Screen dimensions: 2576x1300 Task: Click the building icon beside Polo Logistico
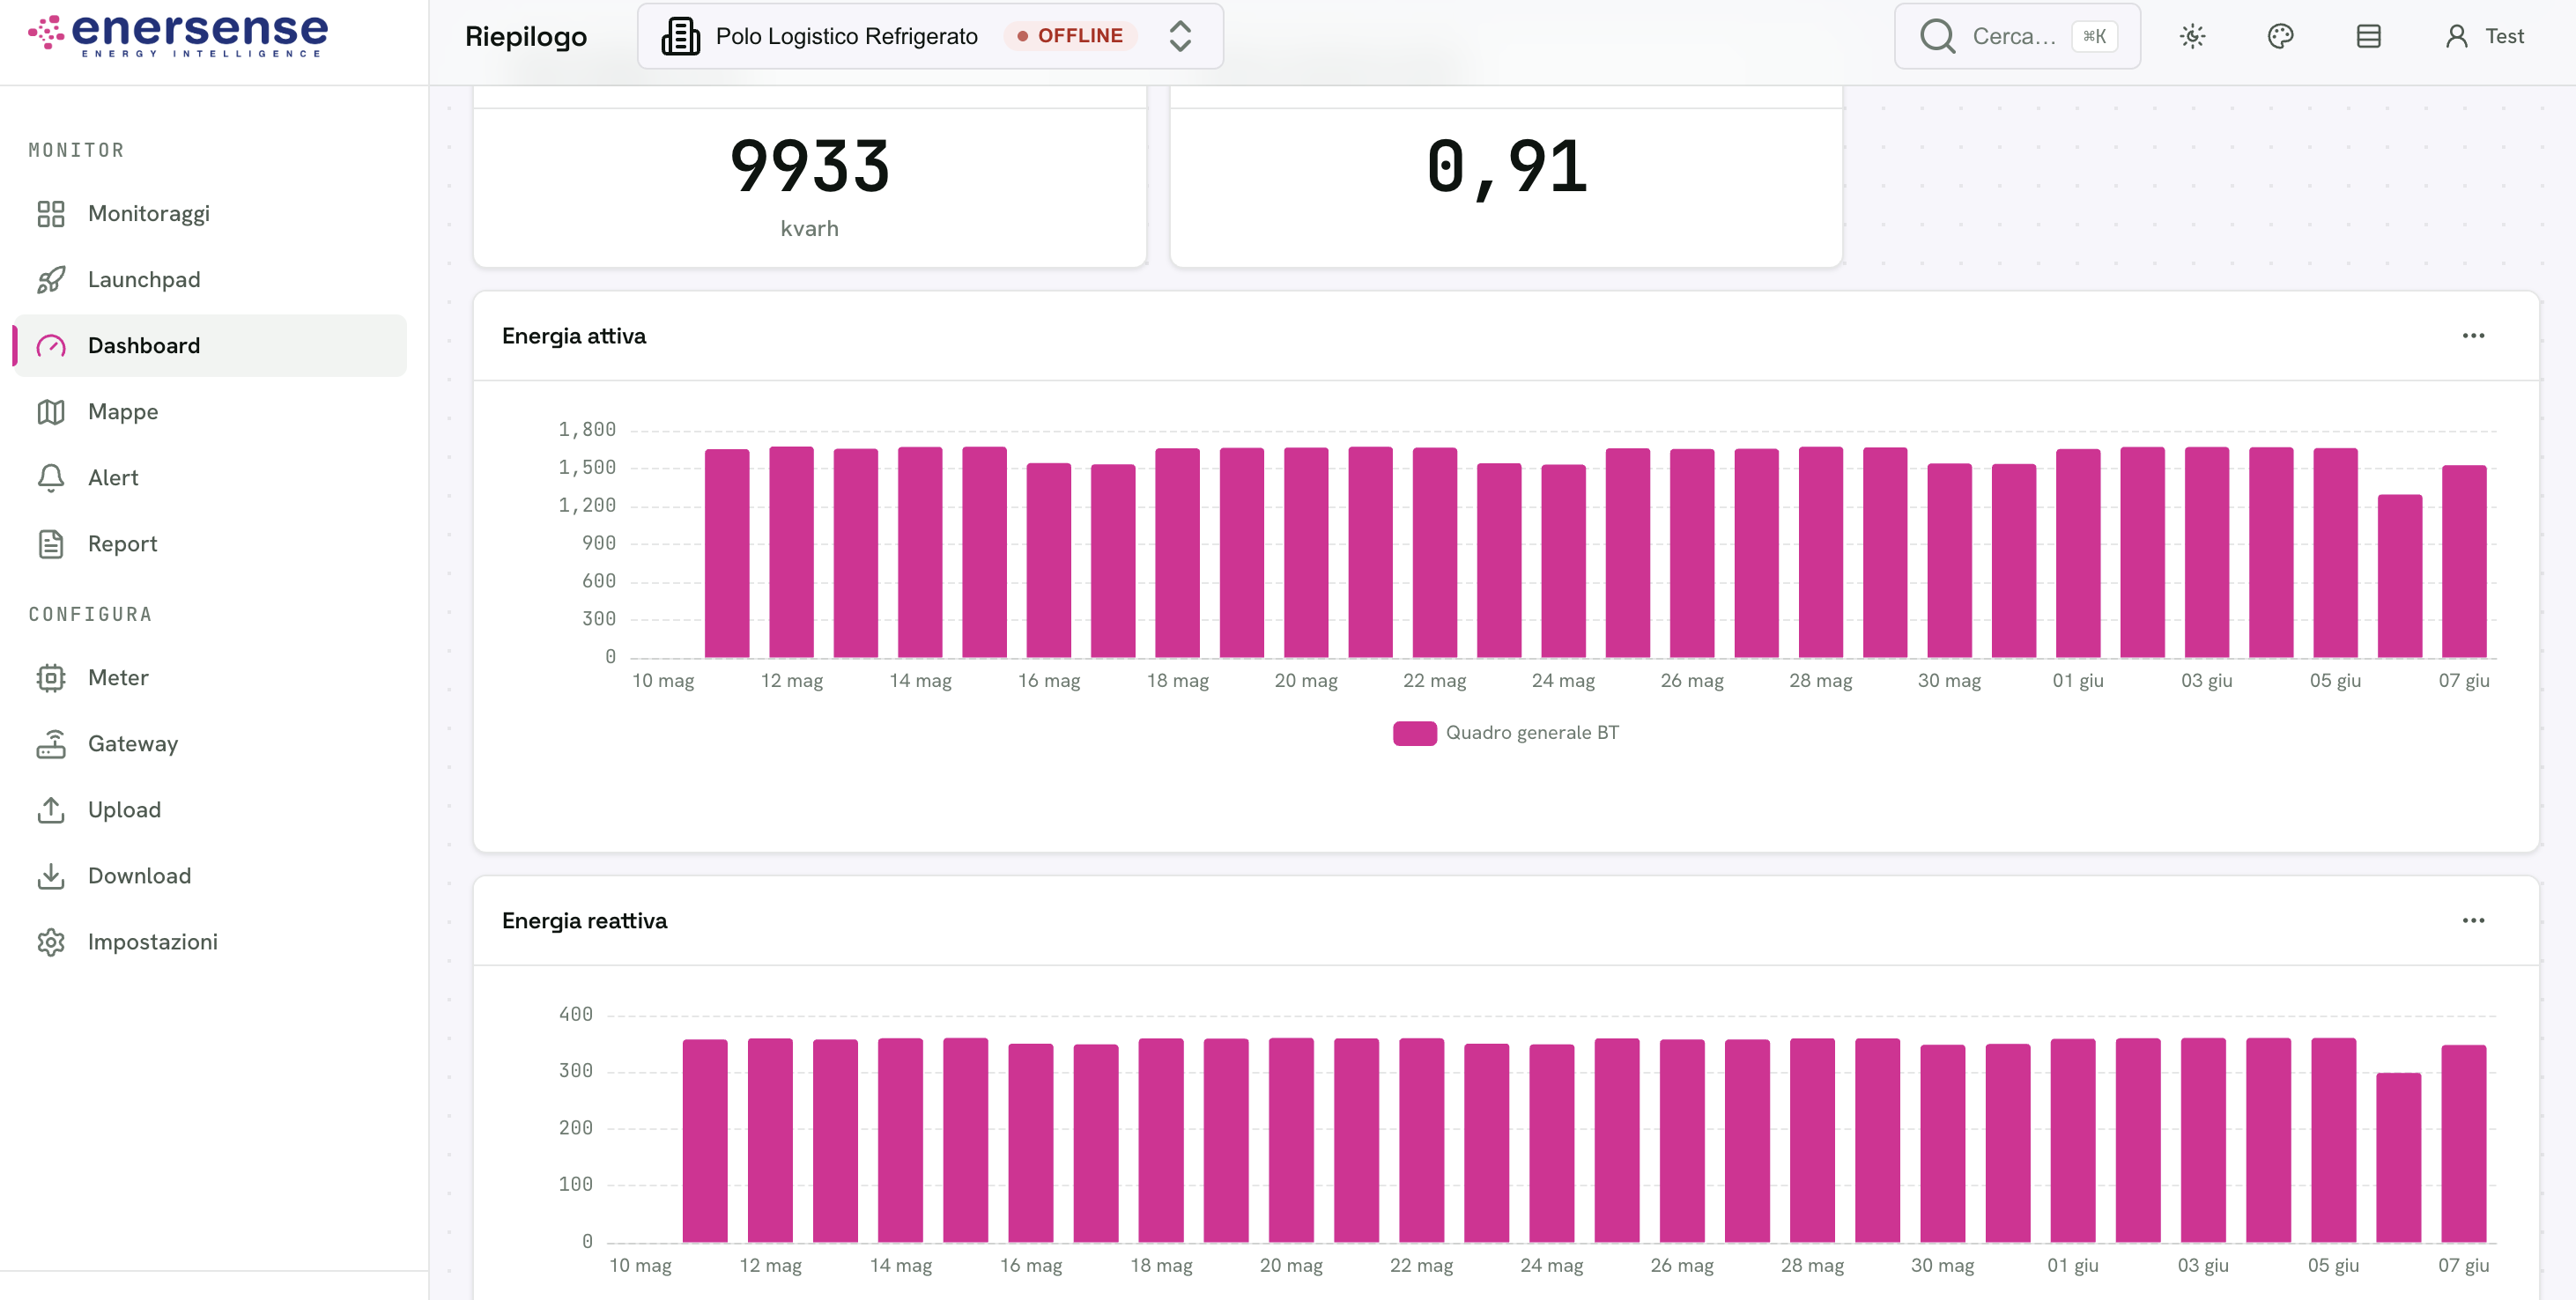pos(680,36)
